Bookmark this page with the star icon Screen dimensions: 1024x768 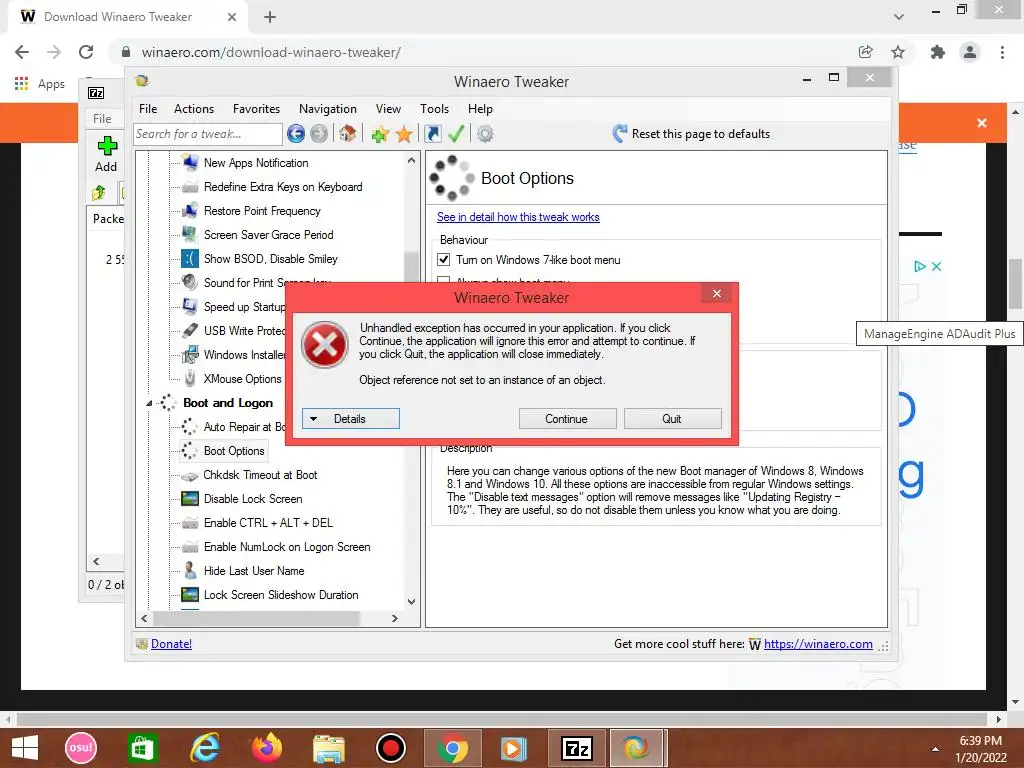click(898, 52)
